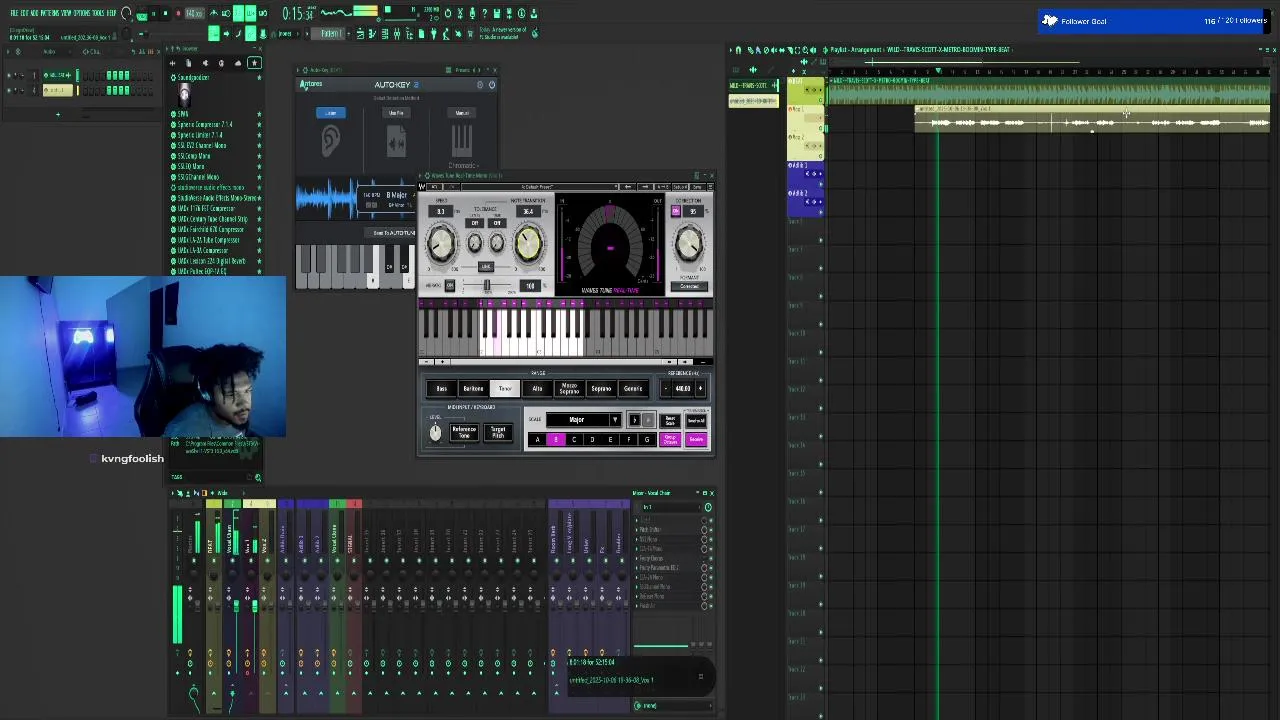The width and height of the screenshot is (1280, 720).
Task: Open Auto-Key settings gear
Action: click(479, 85)
